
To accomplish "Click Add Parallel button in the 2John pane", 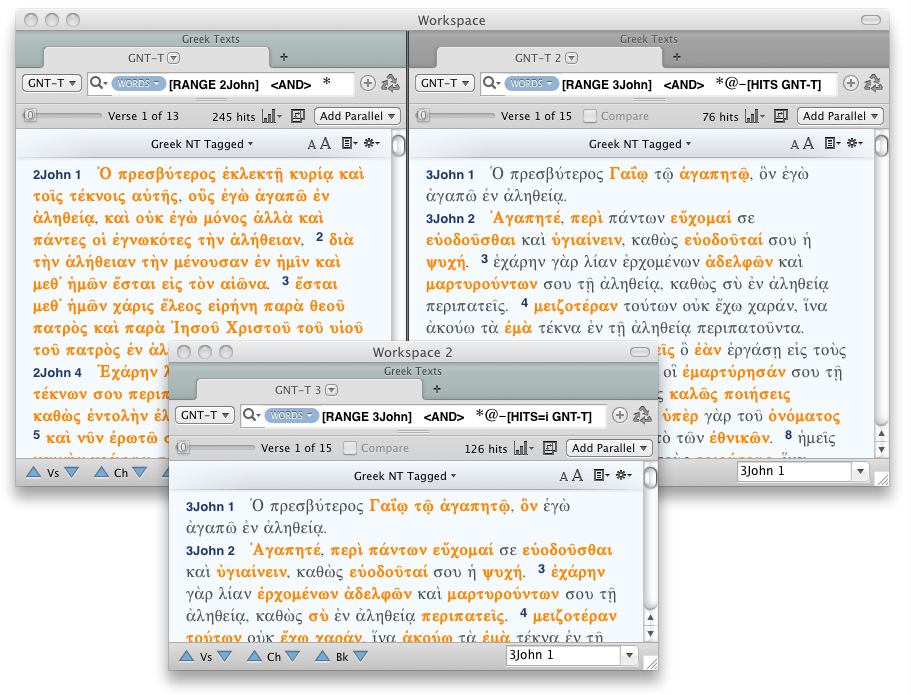I will [358, 116].
